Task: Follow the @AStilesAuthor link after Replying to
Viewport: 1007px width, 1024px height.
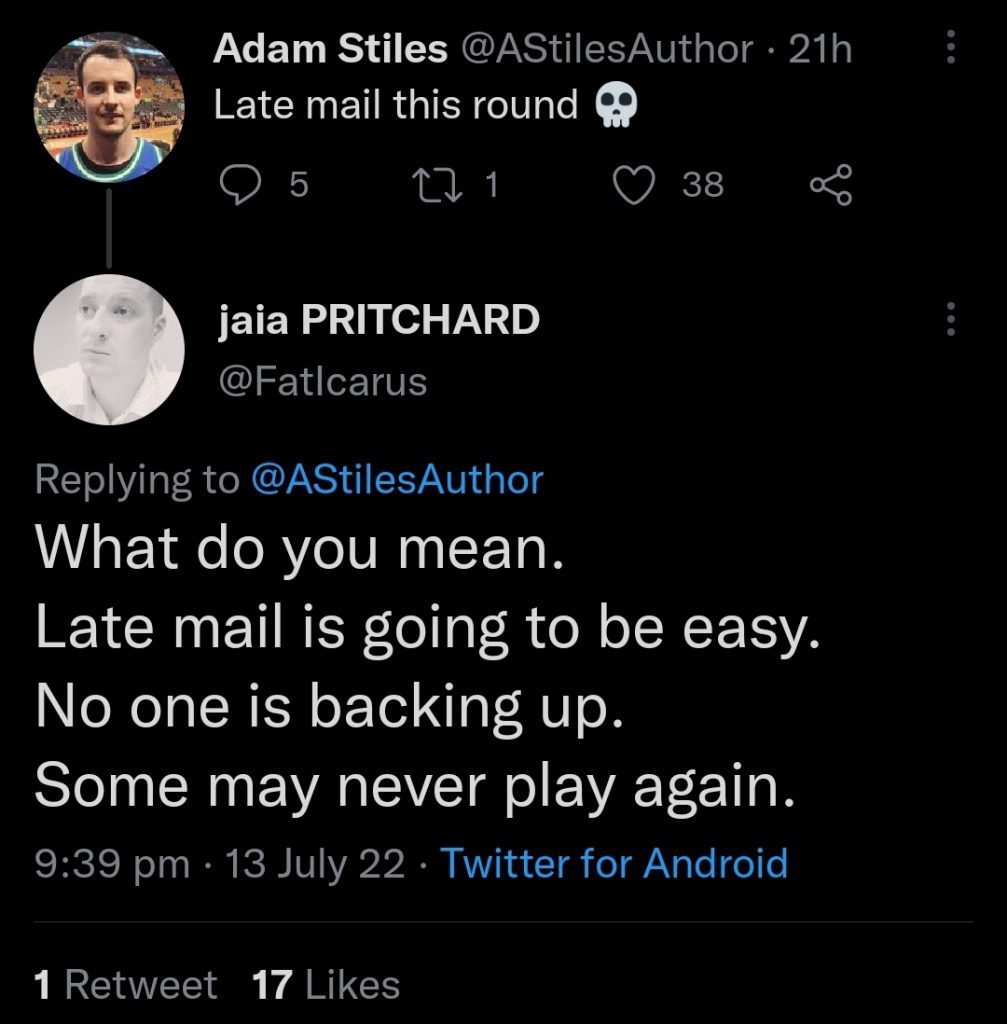Action: pos(397,480)
